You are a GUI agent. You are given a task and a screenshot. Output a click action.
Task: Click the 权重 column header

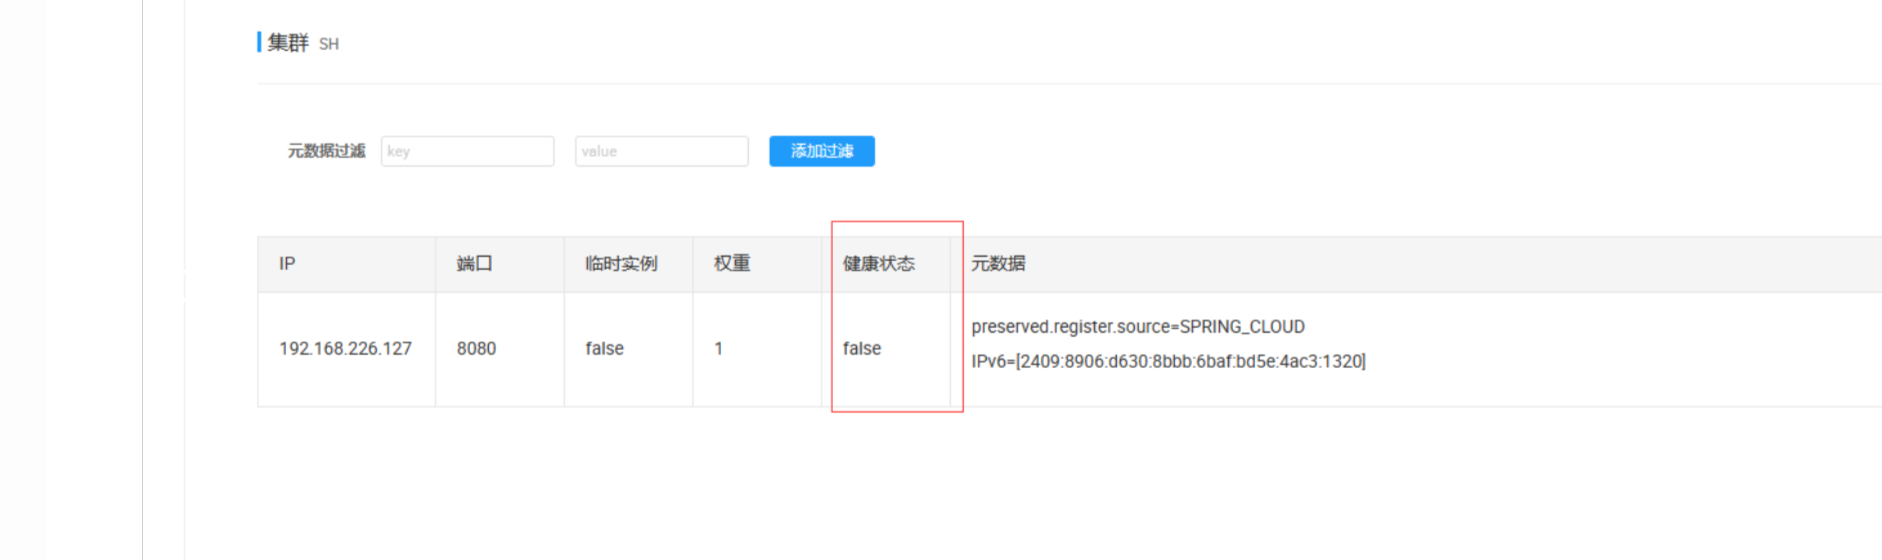coord(732,263)
